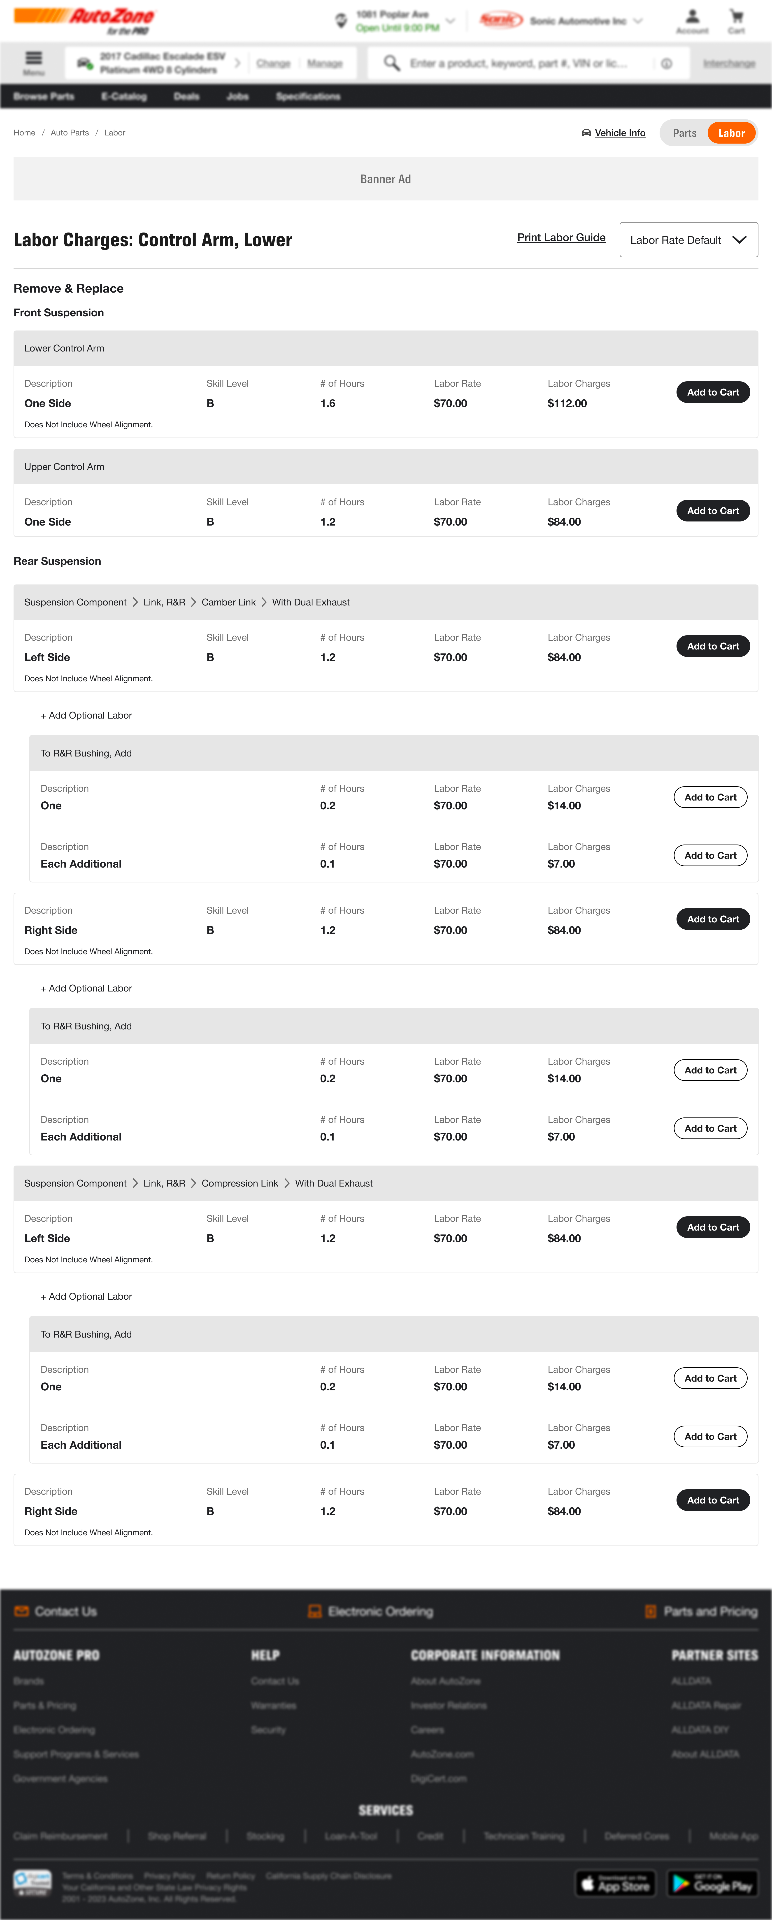Image resolution: width=772 pixels, height=1920 pixels.
Task: Open the Specifications menu item
Action: coord(308,96)
